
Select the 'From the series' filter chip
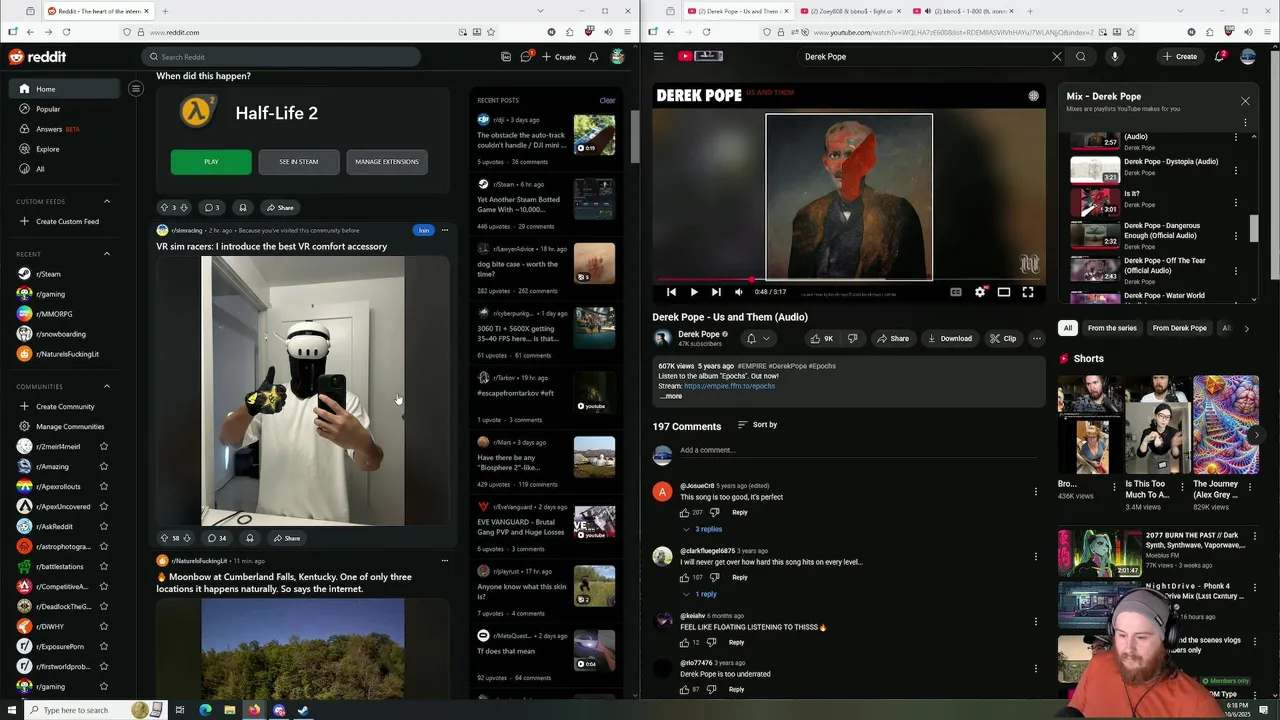pyautogui.click(x=1112, y=328)
